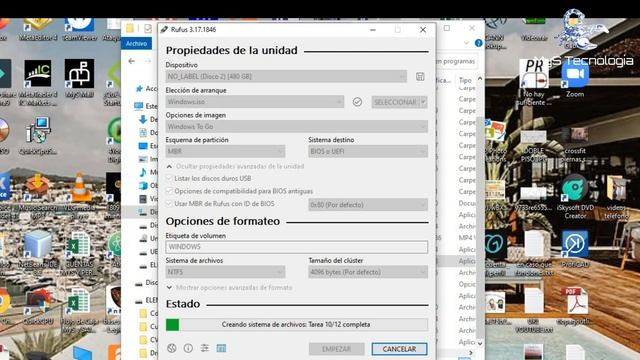The height and width of the screenshot is (360, 640).
Task: Open CUENTAS Excel file on desktop
Action: click(79, 253)
